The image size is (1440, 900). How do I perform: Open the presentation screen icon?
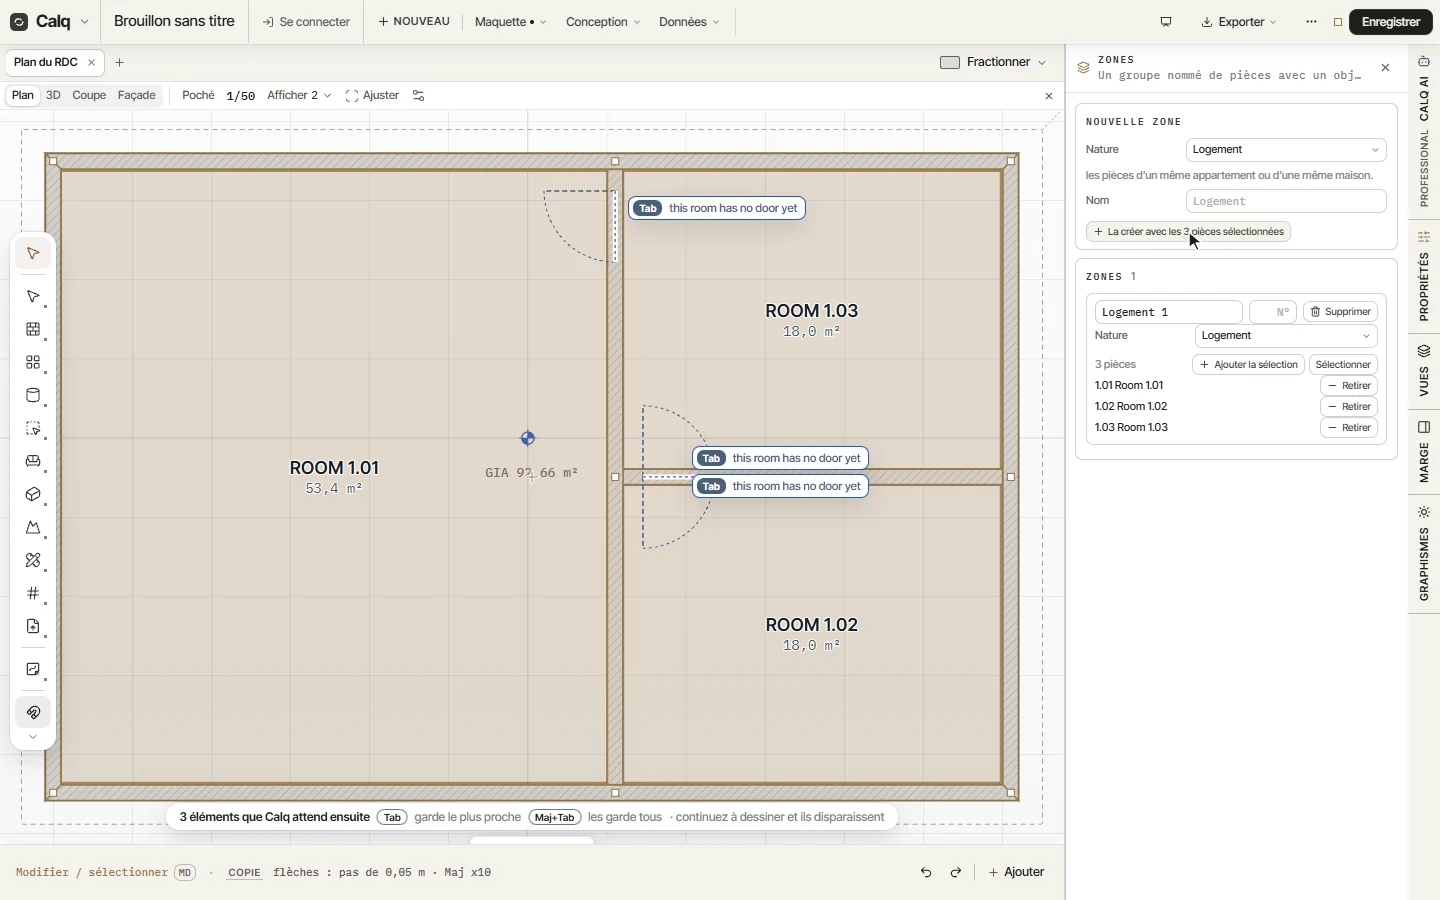[x=1166, y=22]
